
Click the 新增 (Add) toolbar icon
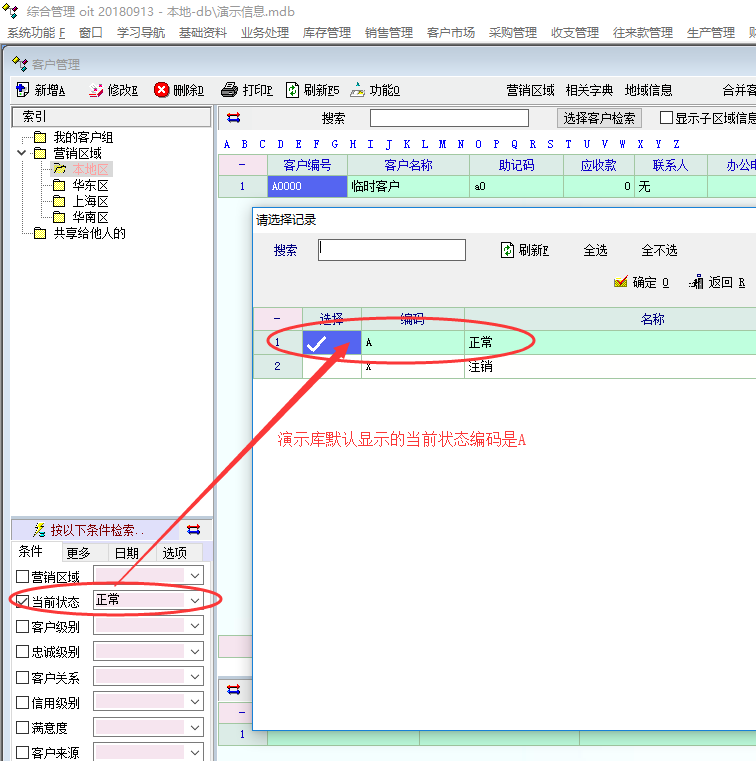click(23, 91)
